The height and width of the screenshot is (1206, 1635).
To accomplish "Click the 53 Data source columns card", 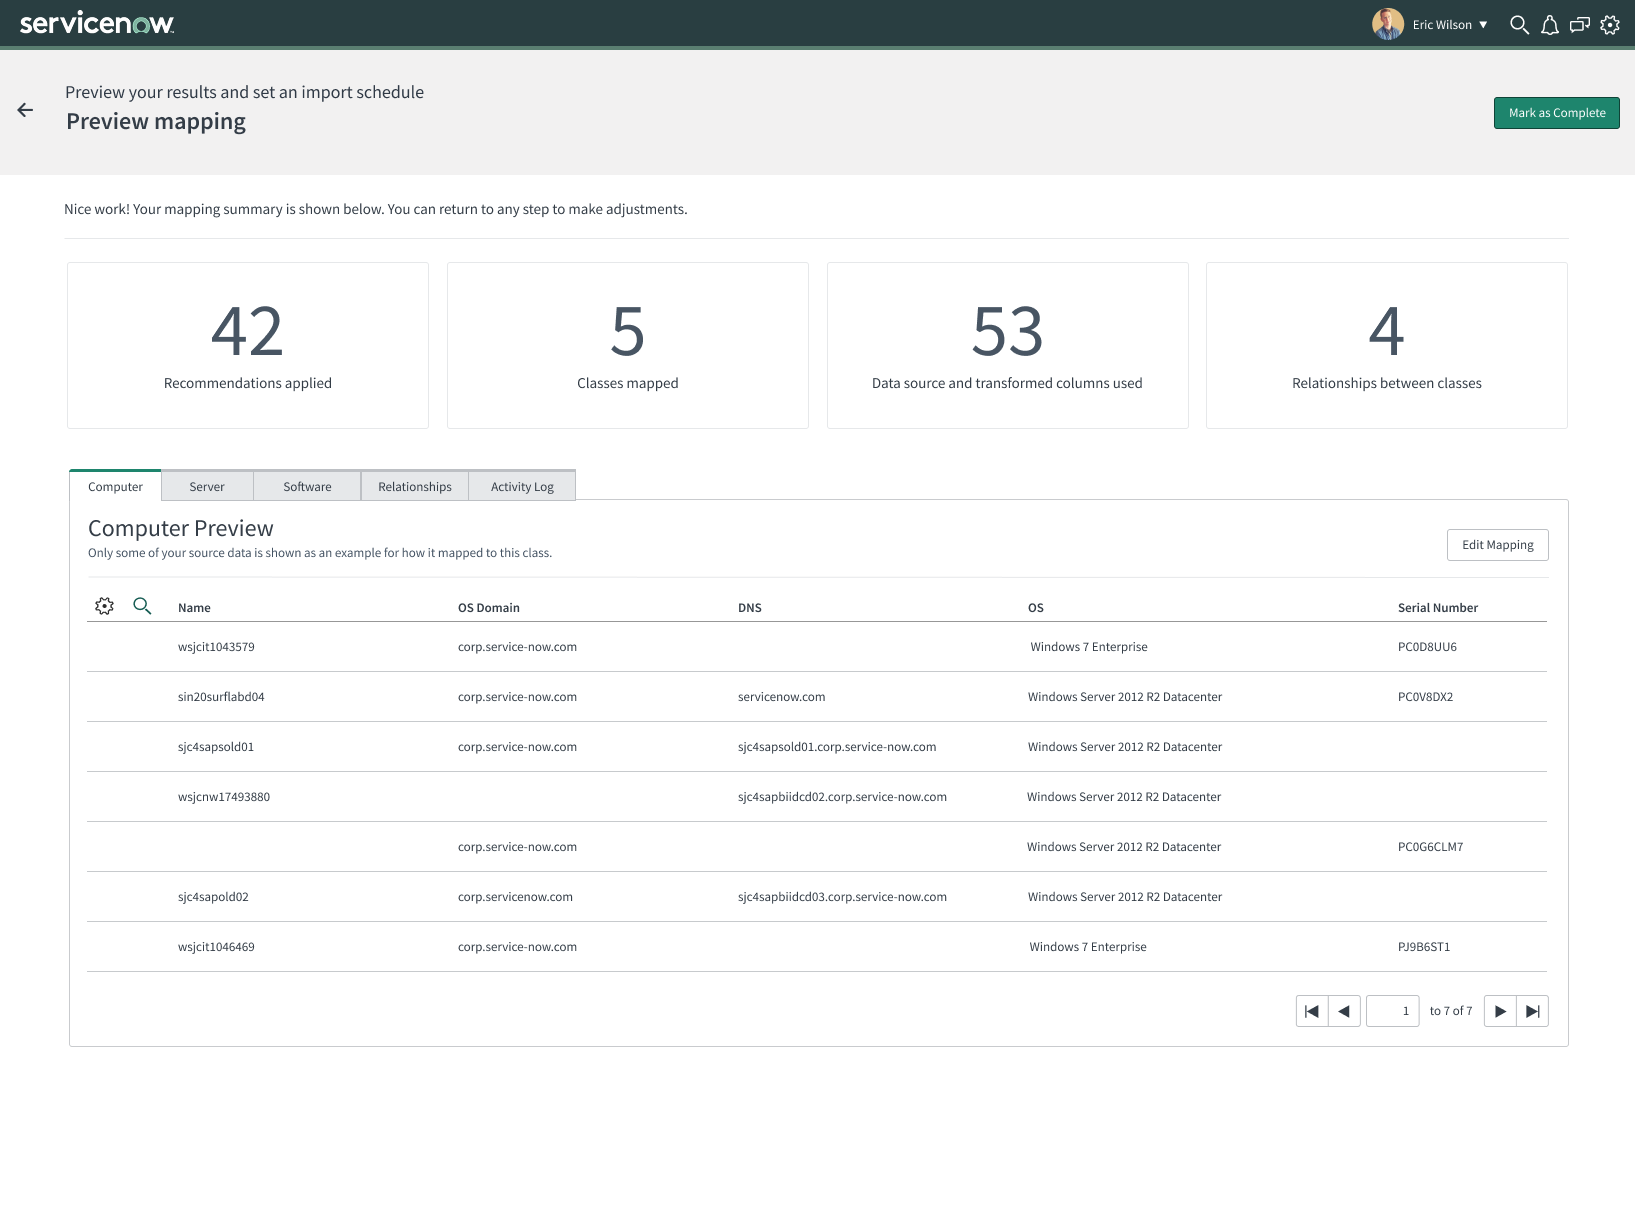I will [1008, 346].
